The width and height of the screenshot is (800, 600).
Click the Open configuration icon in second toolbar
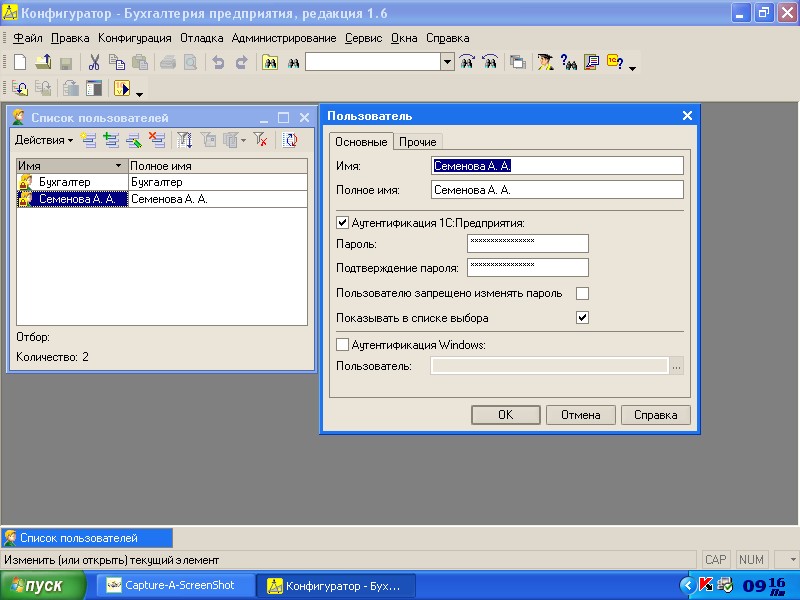click(x=20, y=89)
